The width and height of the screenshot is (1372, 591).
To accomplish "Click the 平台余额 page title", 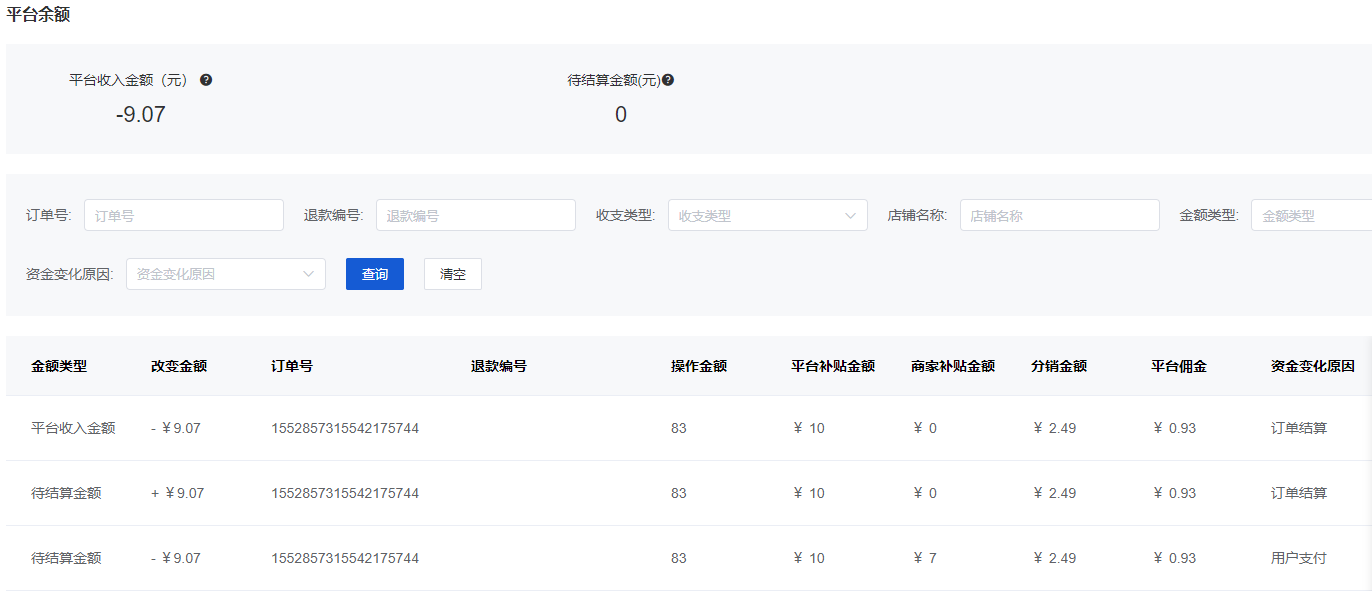I will point(38,15).
